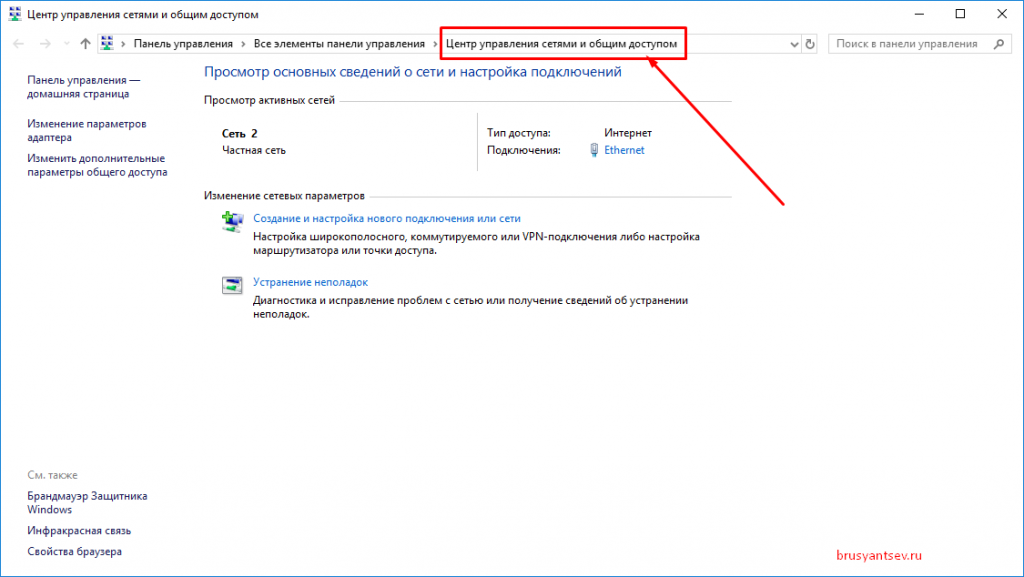Screen dimensions: 1024x577
Task: Click the Поиск в панели управления search field
Action: [x=920, y=44]
